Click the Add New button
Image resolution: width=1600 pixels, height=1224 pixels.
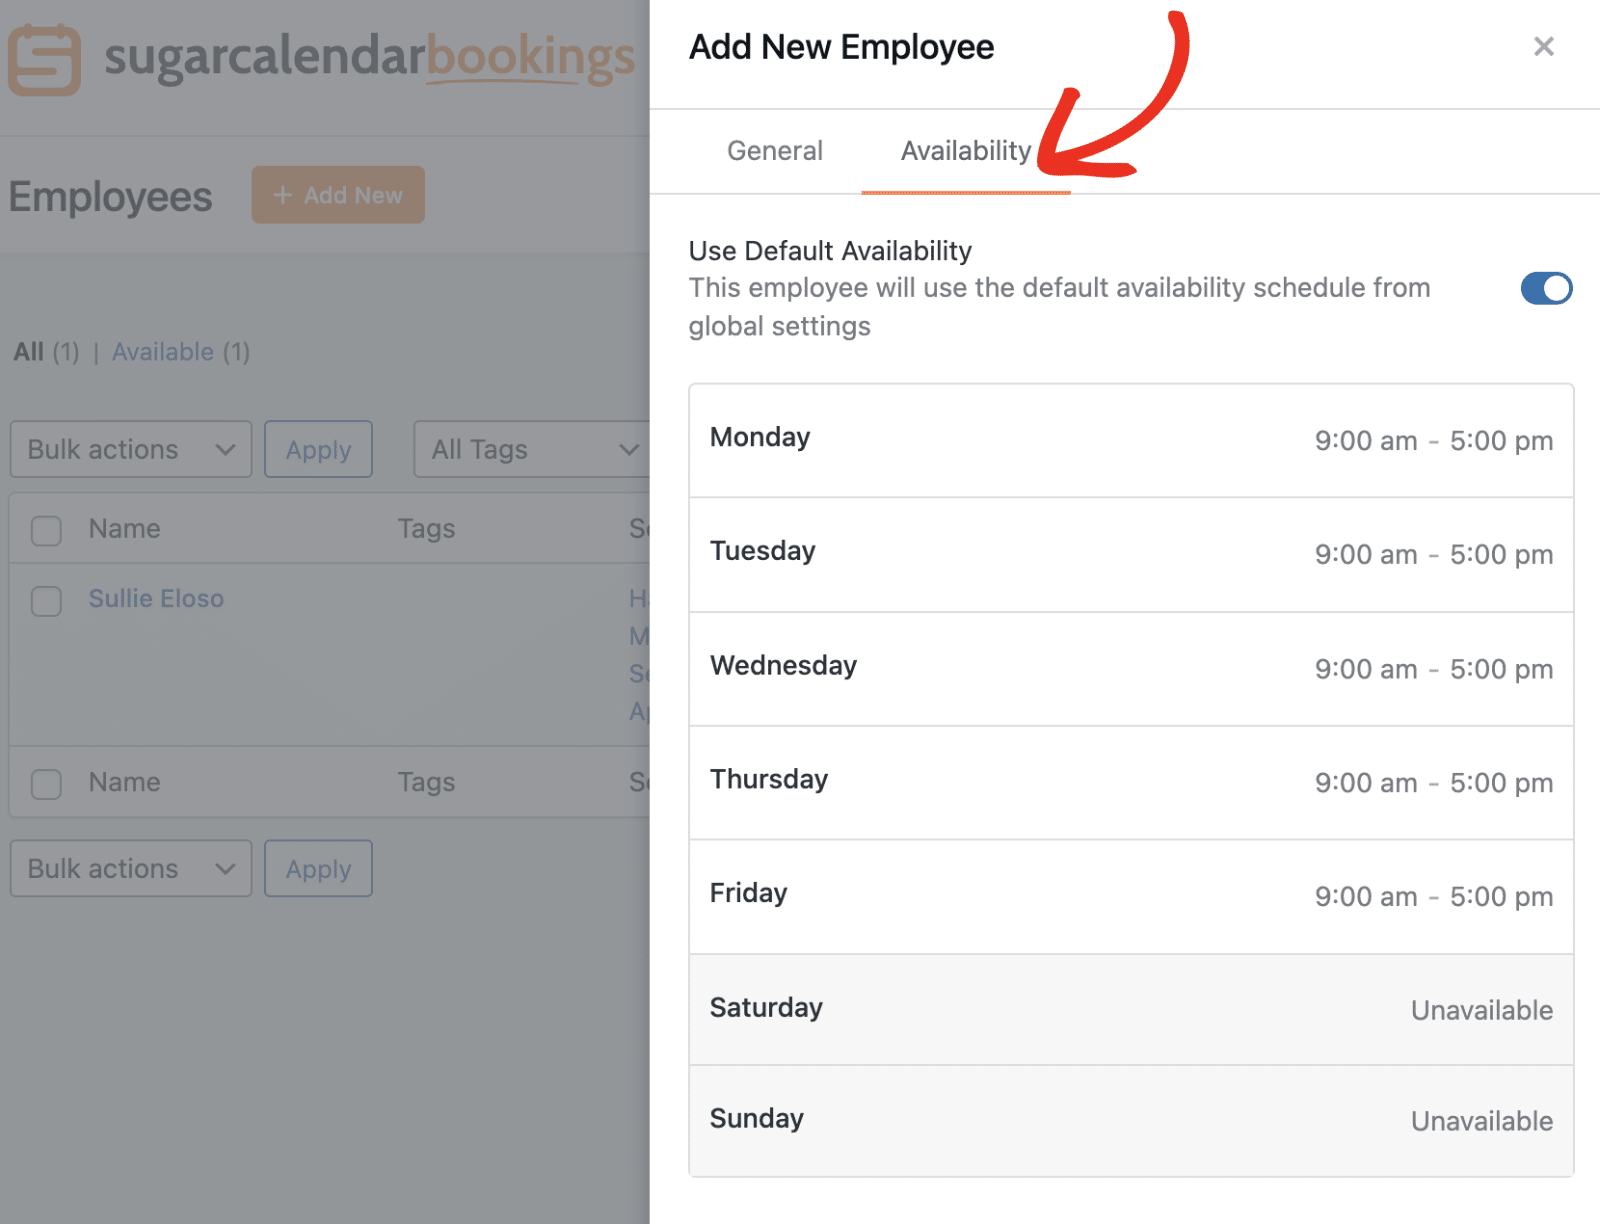click(x=338, y=194)
